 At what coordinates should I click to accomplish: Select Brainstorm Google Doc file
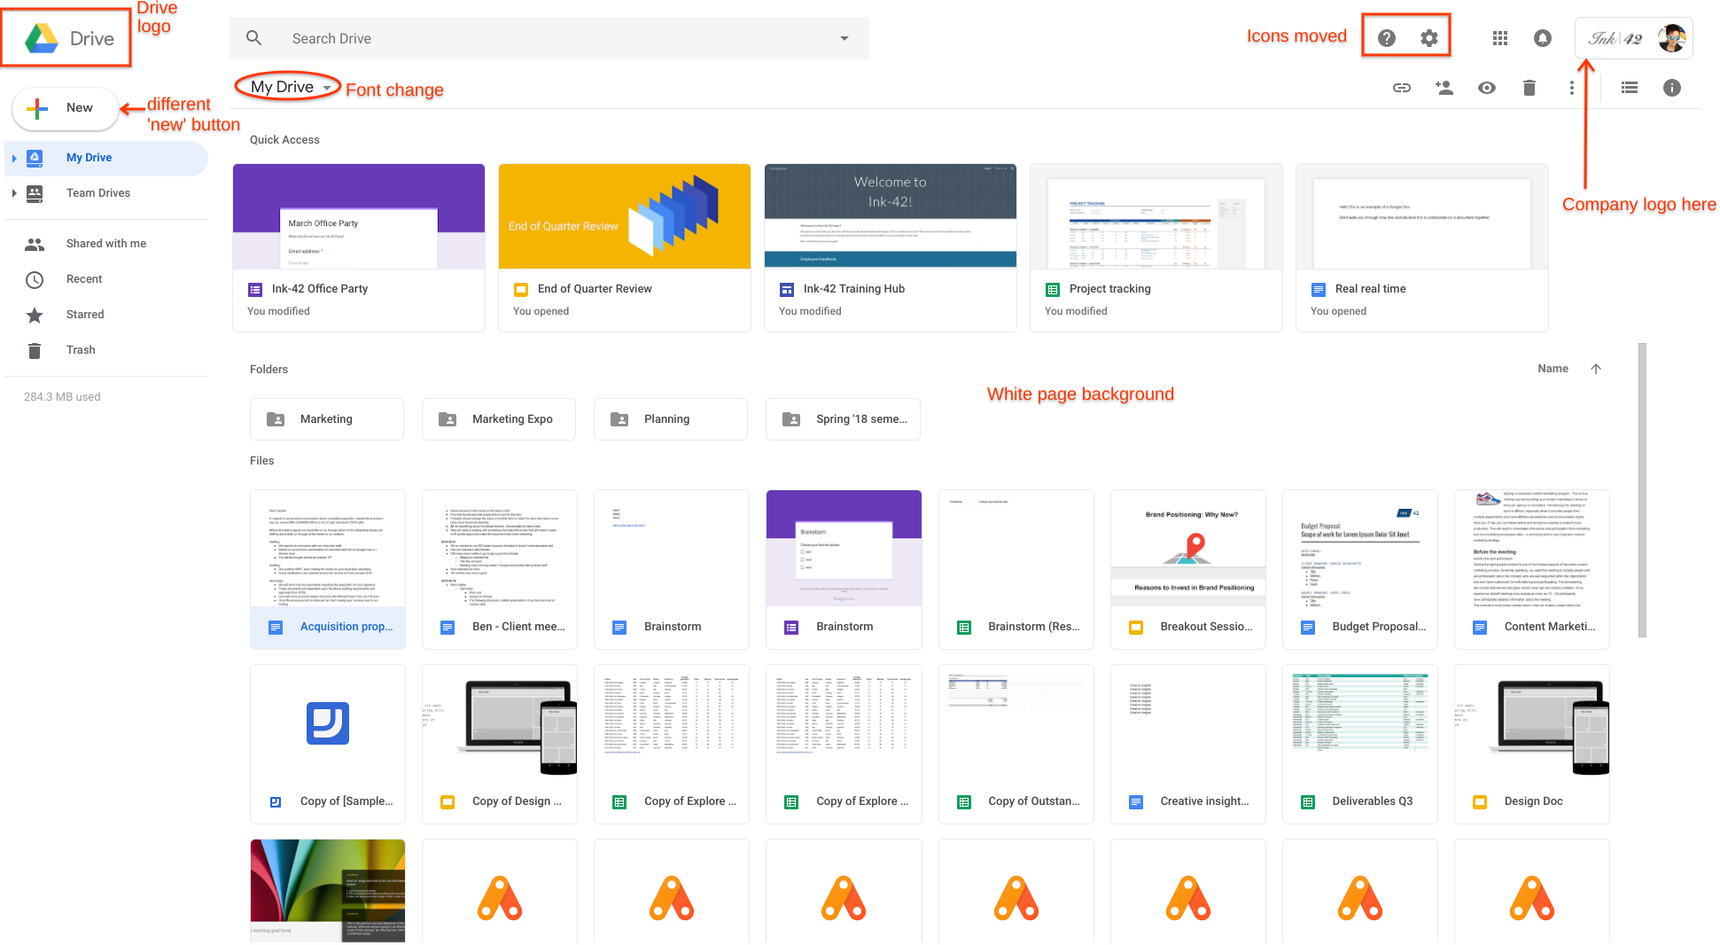(x=672, y=569)
